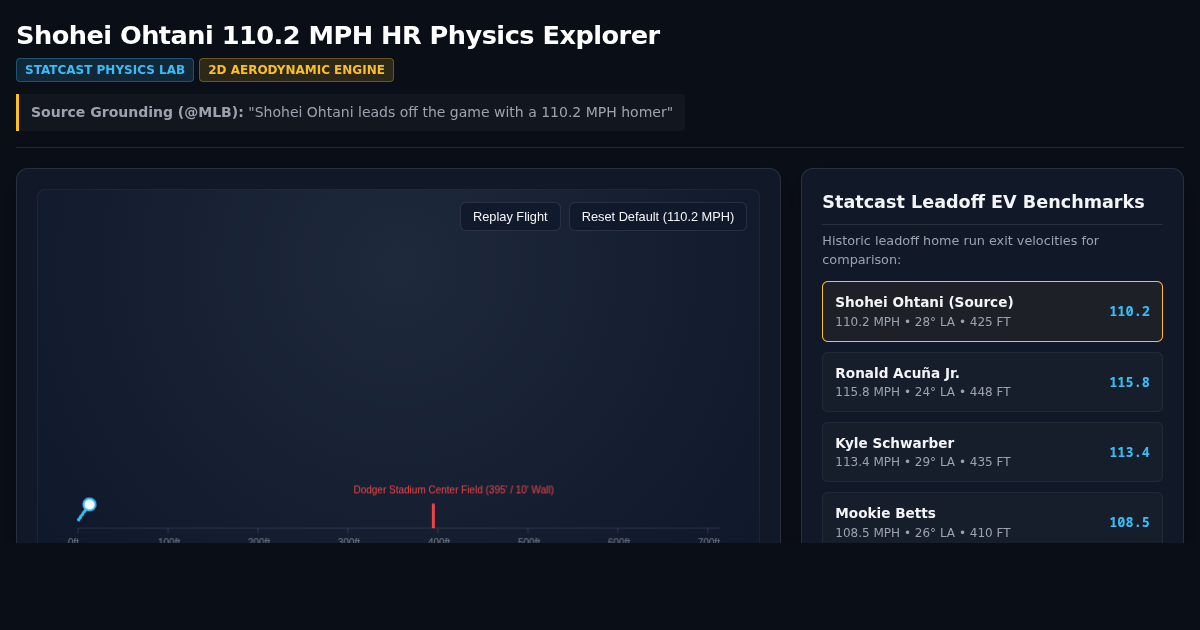
Task: Click the baseball launch marker on chart
Action: click(89, 505)
